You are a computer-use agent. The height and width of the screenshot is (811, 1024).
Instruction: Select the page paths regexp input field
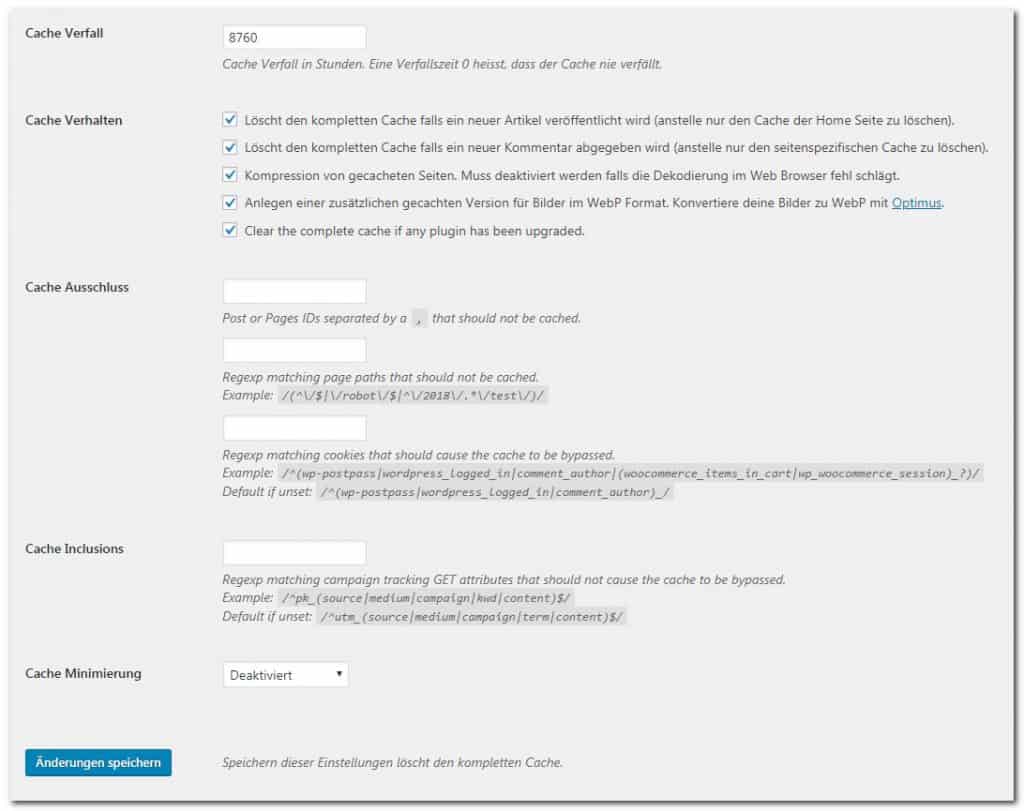pyautogui.click(x=295, y=350)
